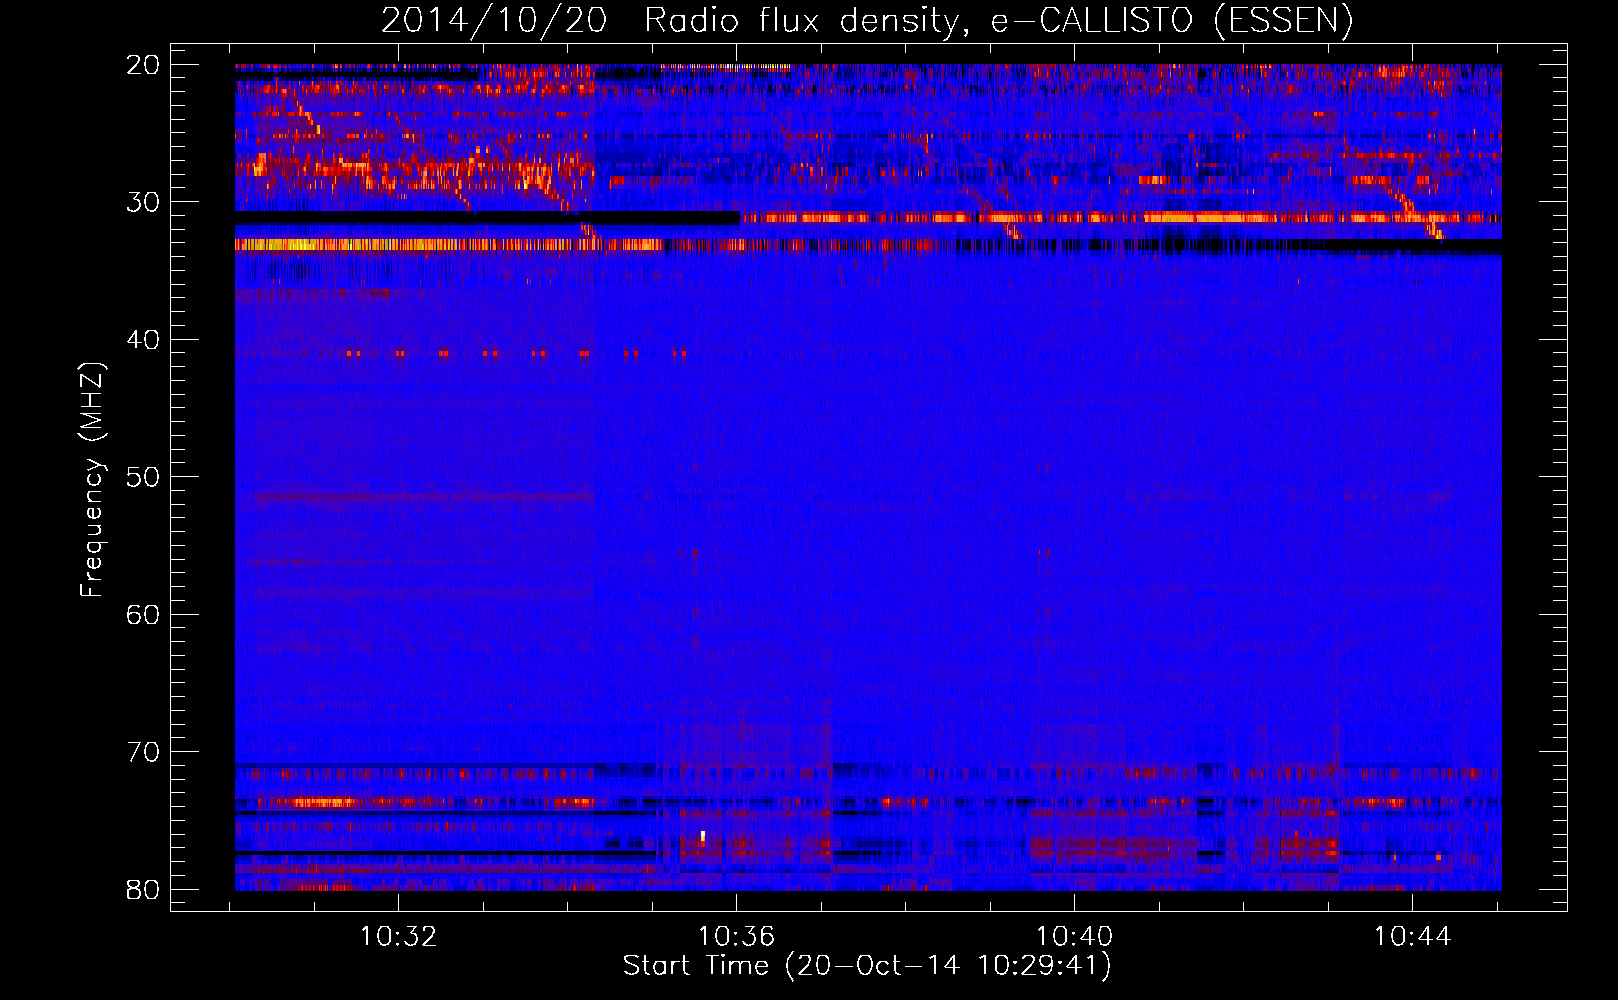
Task: Click the 10:32 time tick label
Action: (x=399, y=937)
